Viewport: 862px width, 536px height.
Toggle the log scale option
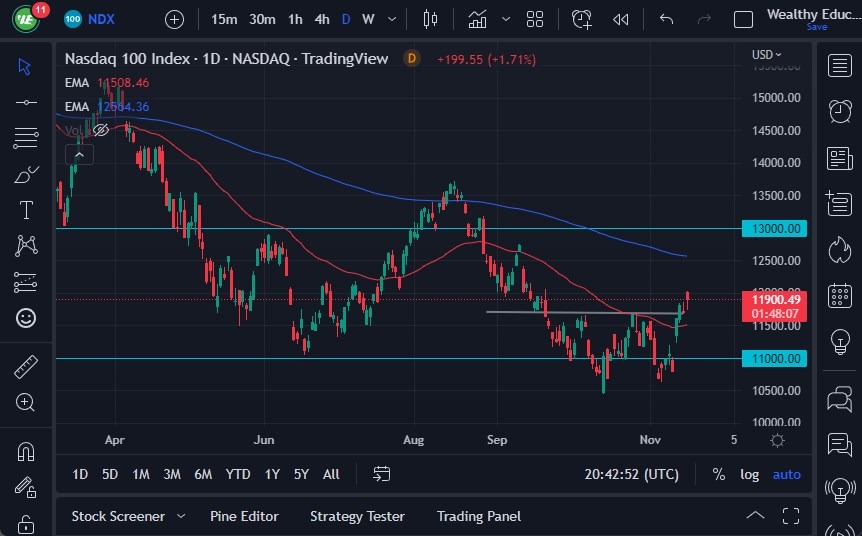(x=749, y=474)
